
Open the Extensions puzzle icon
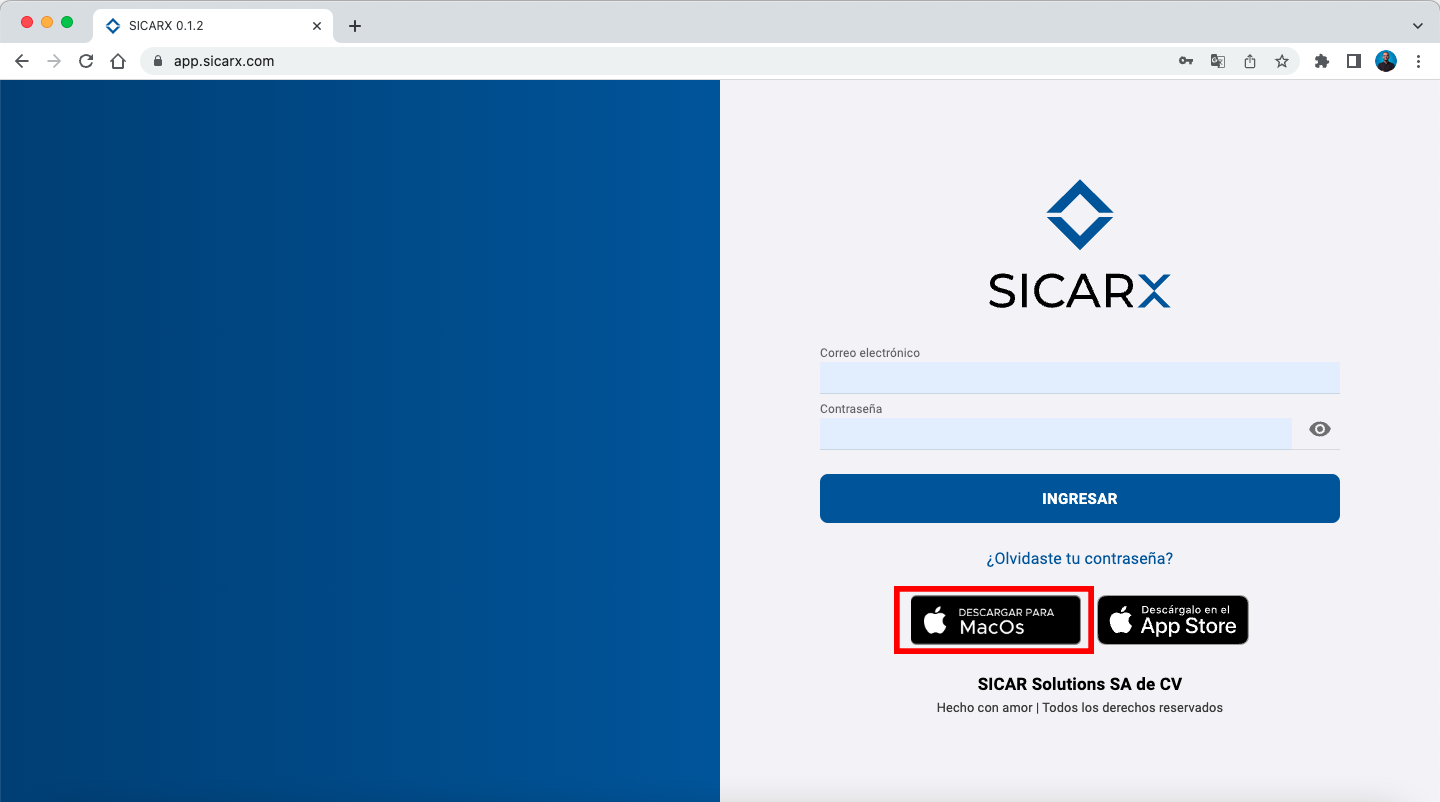click(x=1322, y=61)
